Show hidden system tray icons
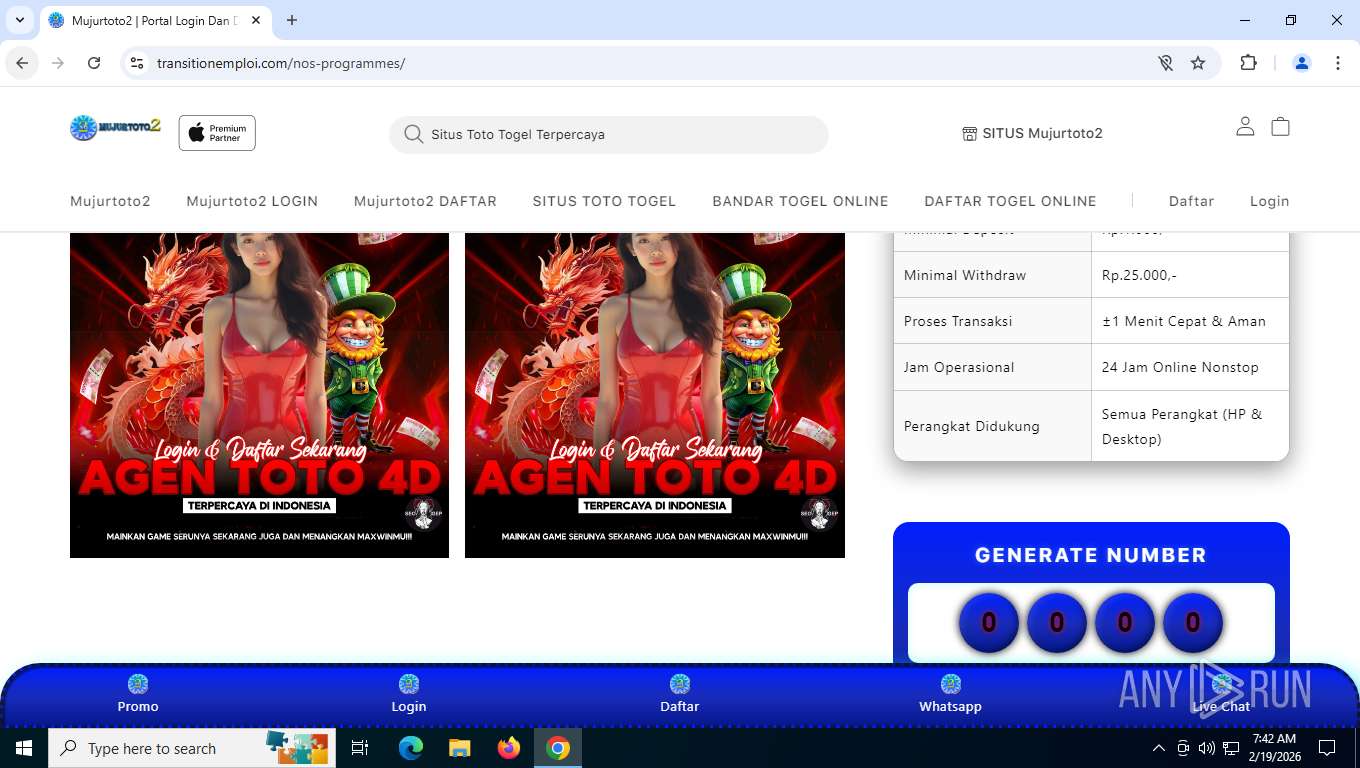 [x=1159, y=748]
